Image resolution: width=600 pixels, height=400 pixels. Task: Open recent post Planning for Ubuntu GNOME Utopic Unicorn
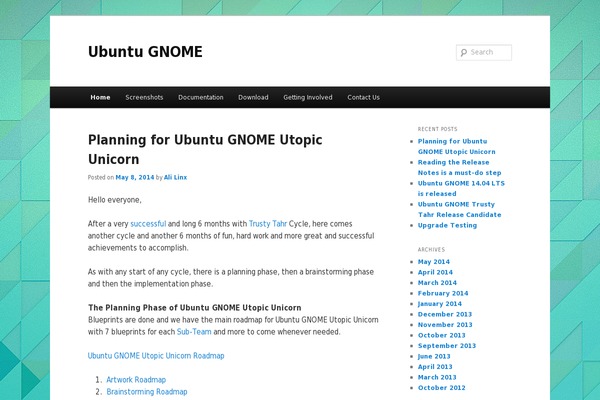click(457, 146)
